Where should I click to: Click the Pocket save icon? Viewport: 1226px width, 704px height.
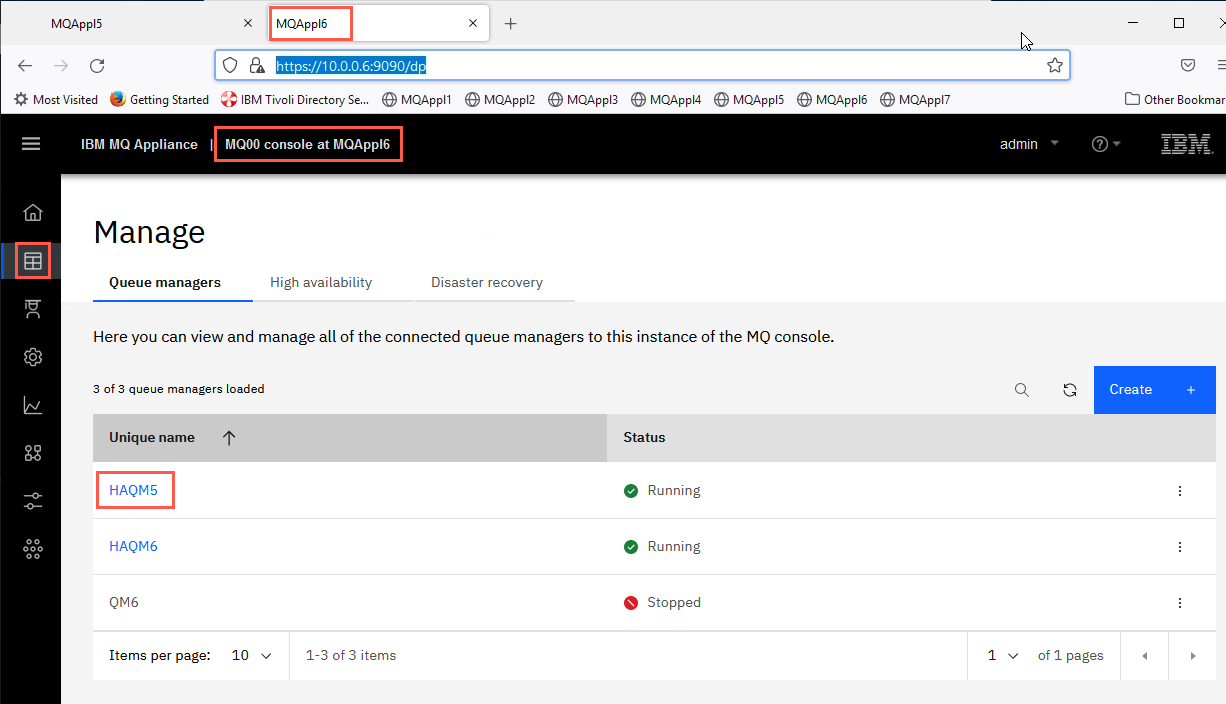point(1188,65)
